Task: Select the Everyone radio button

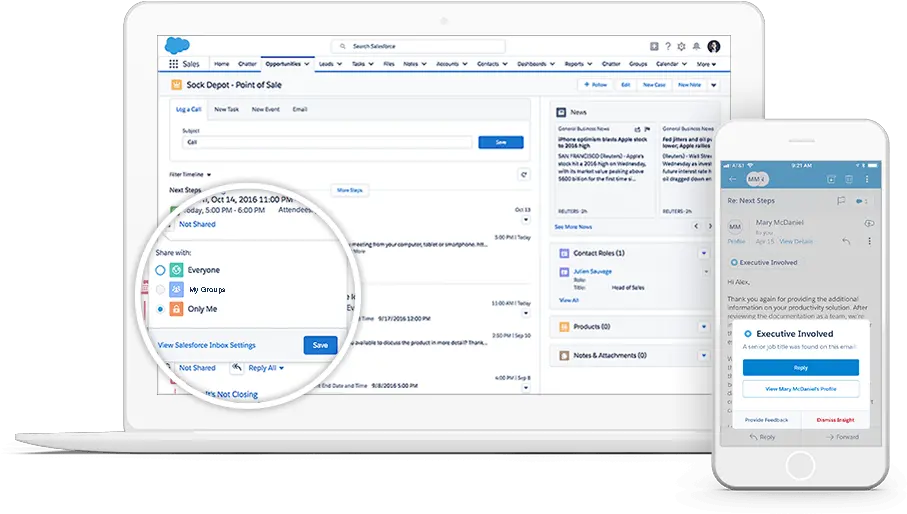Action: [160, 270]
